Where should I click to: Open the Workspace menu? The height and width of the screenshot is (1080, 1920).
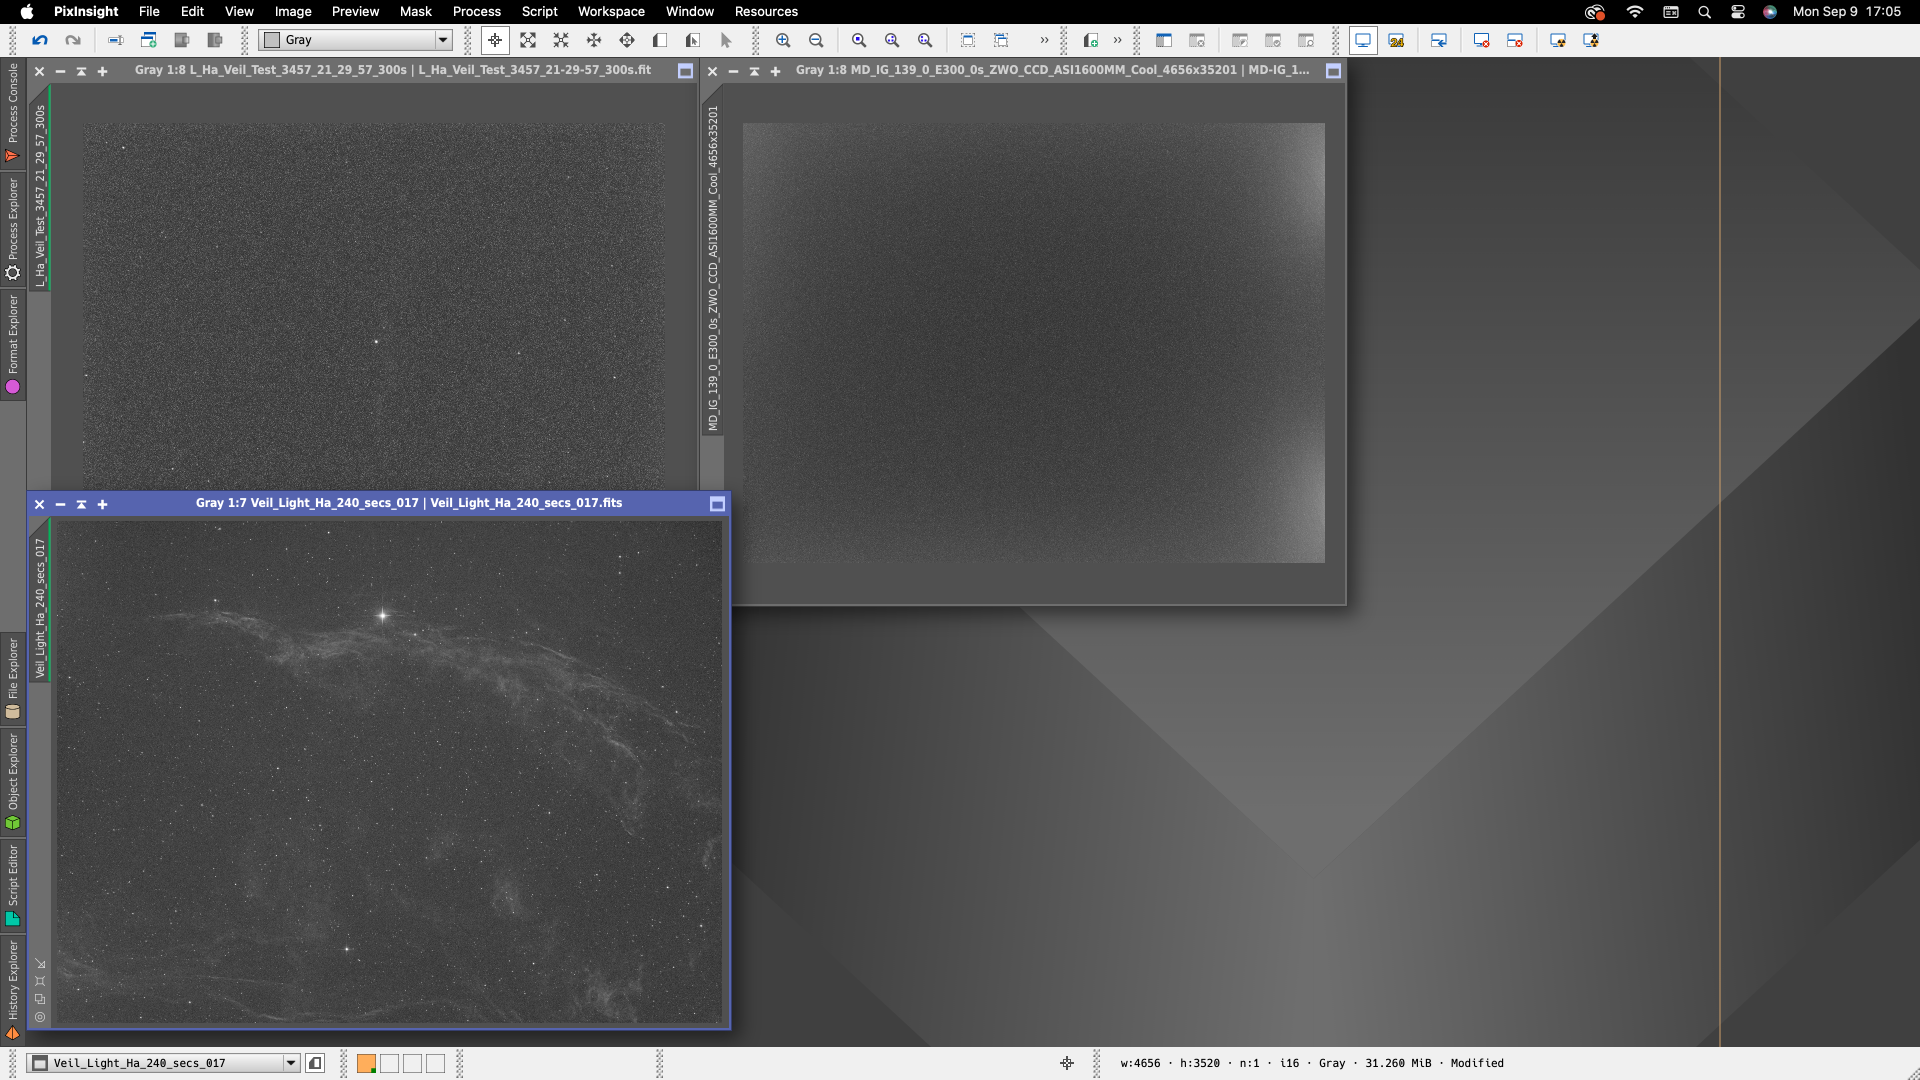(x=611, y=12)
